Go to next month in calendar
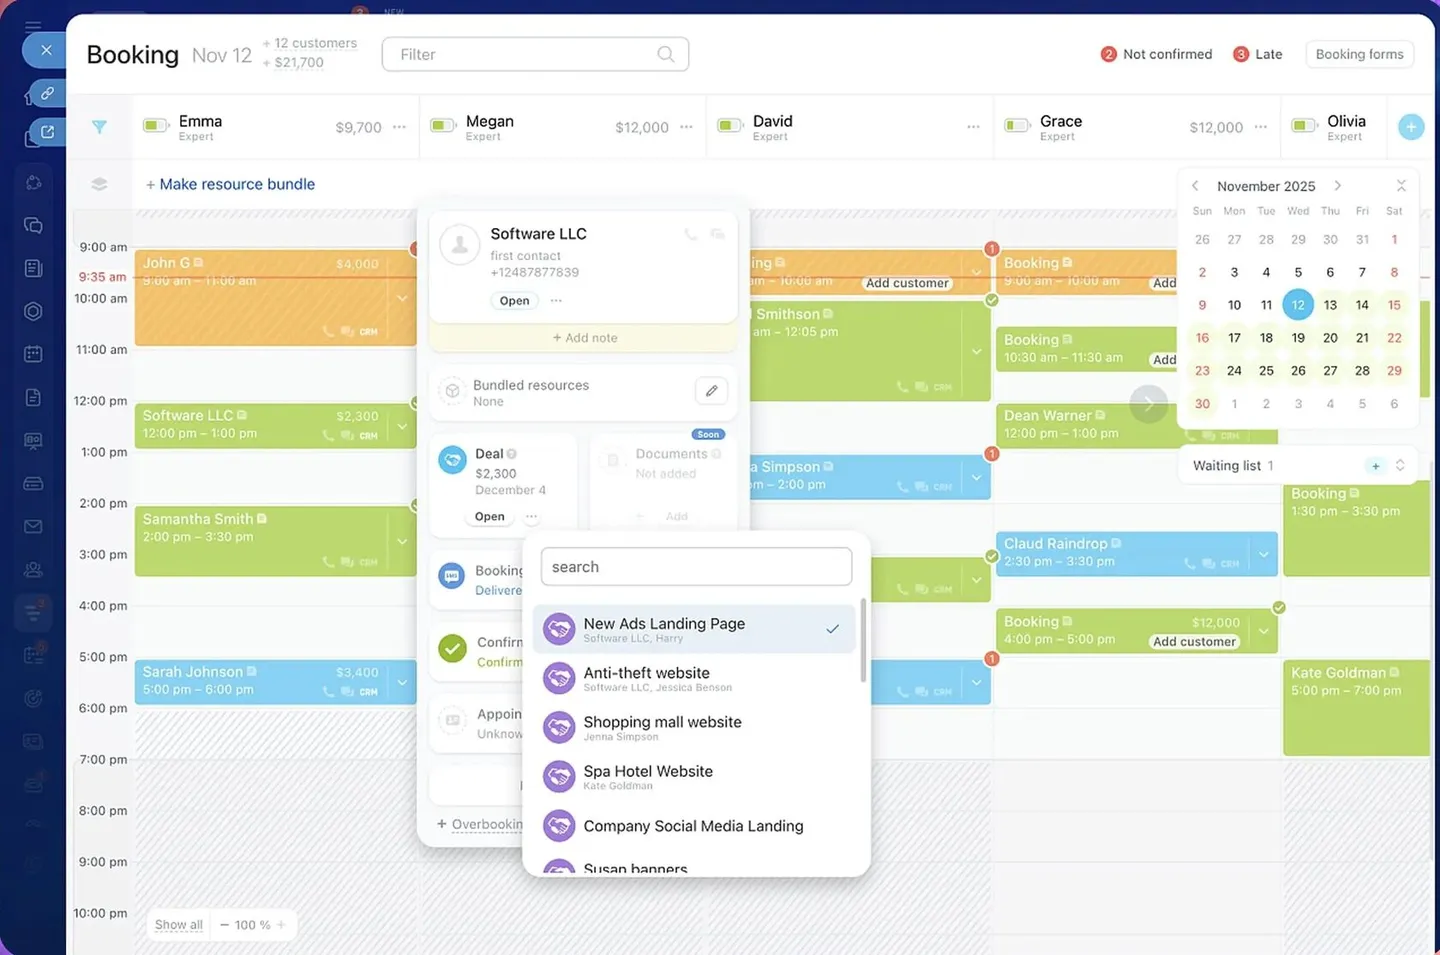Image resolution: width=1440 pixels, height=955 pixels. [x=1337, y=186]
